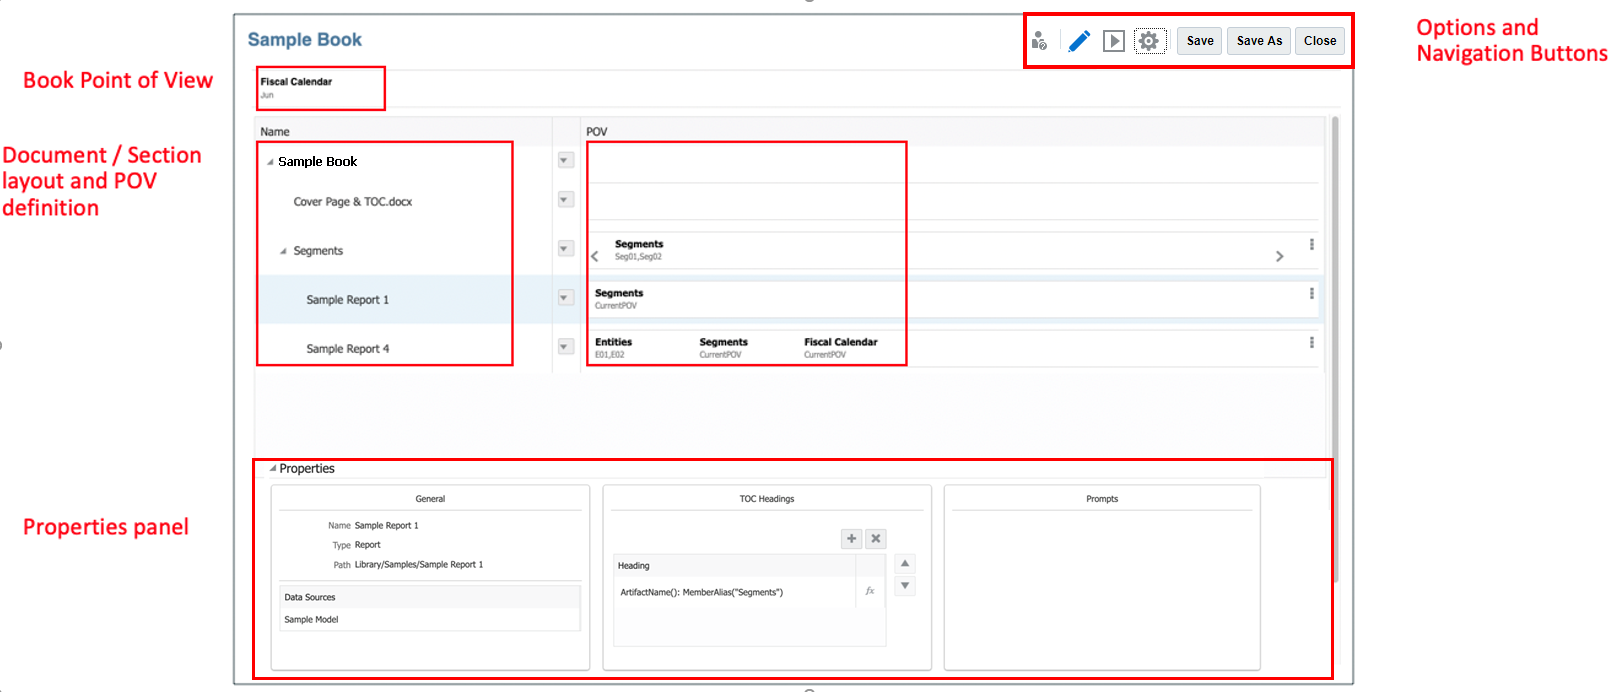Viewport: 1615px width, 692px height.
Task: Select the Fiscal Calendar Jun POV
Action: [x=296, y=87]
